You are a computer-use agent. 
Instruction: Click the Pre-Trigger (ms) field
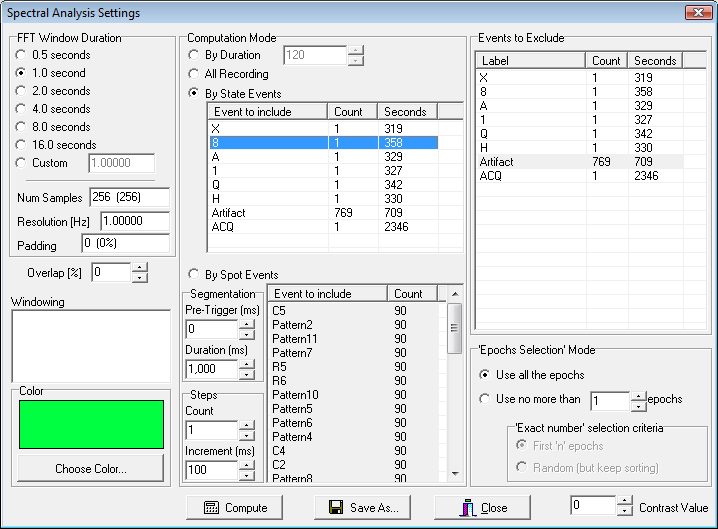click(212, 329)
